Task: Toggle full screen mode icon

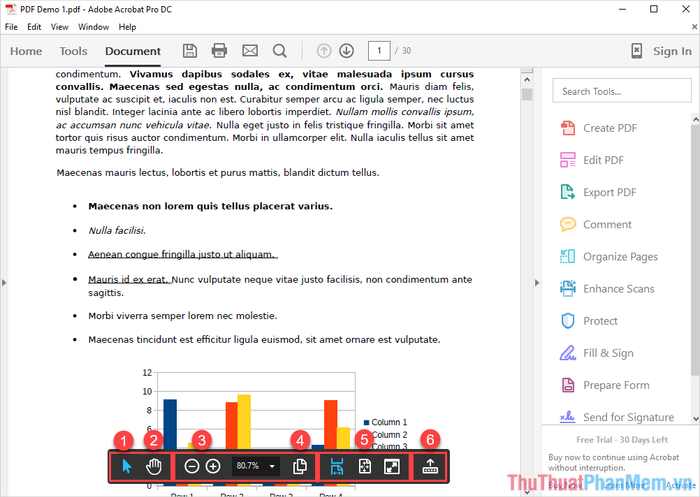Action: [391, 466]
